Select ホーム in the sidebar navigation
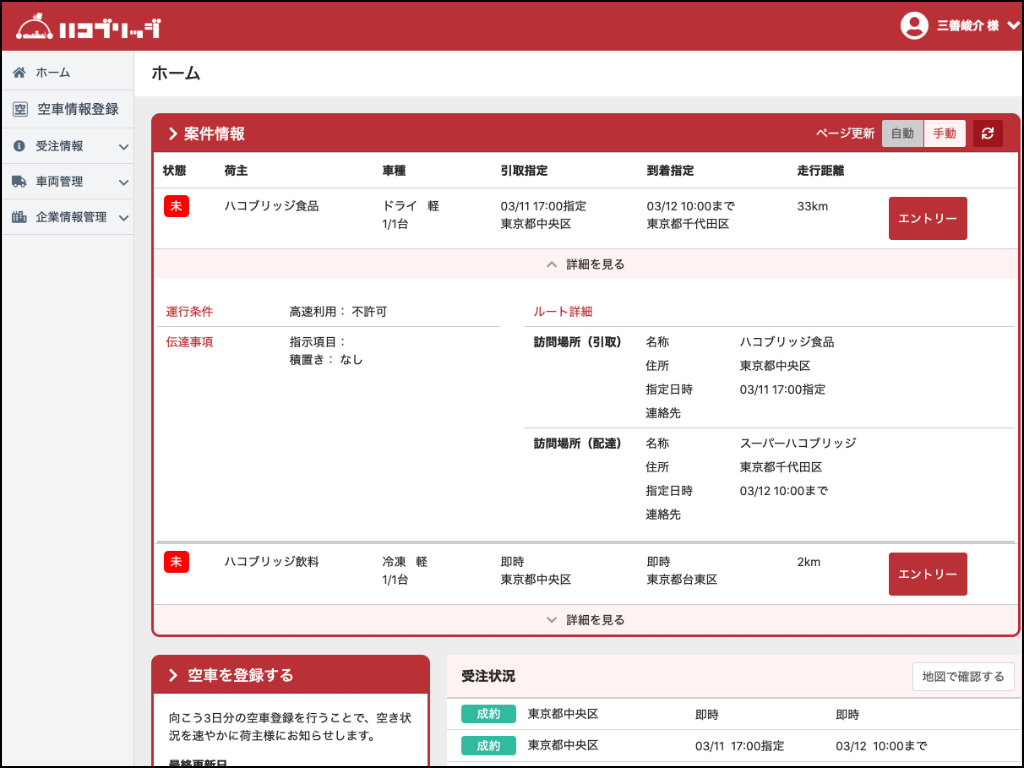The height and width of the screenshot is (768, 1024). point(48,72)
